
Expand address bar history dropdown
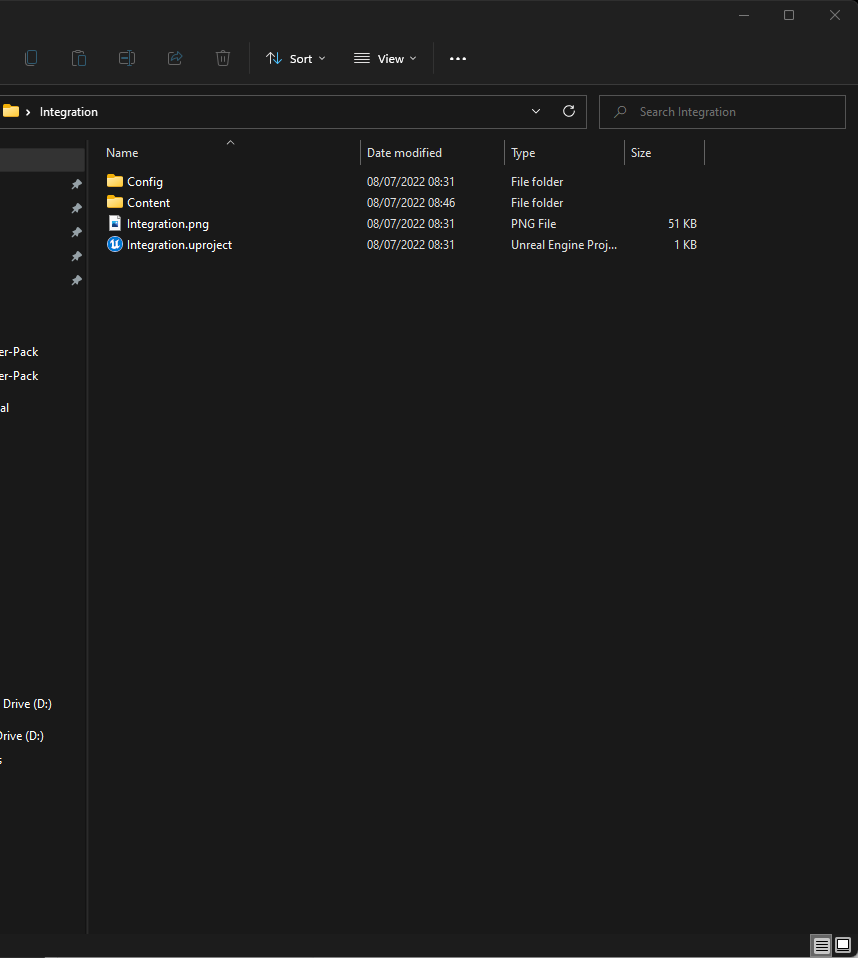point(536,112)
